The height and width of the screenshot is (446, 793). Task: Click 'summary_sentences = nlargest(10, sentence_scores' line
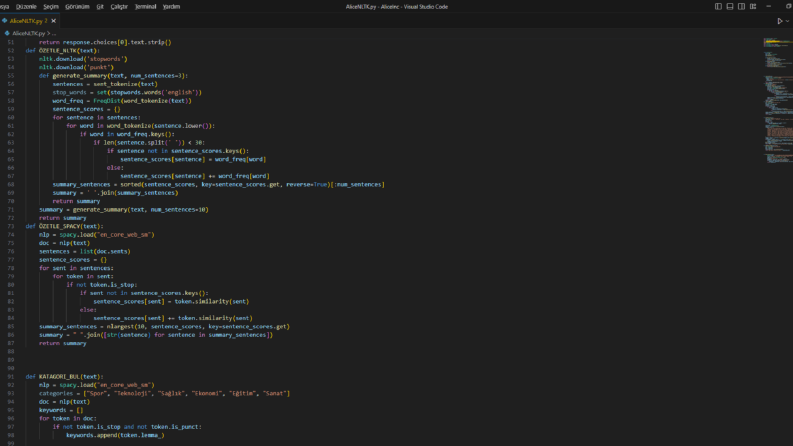164,327
